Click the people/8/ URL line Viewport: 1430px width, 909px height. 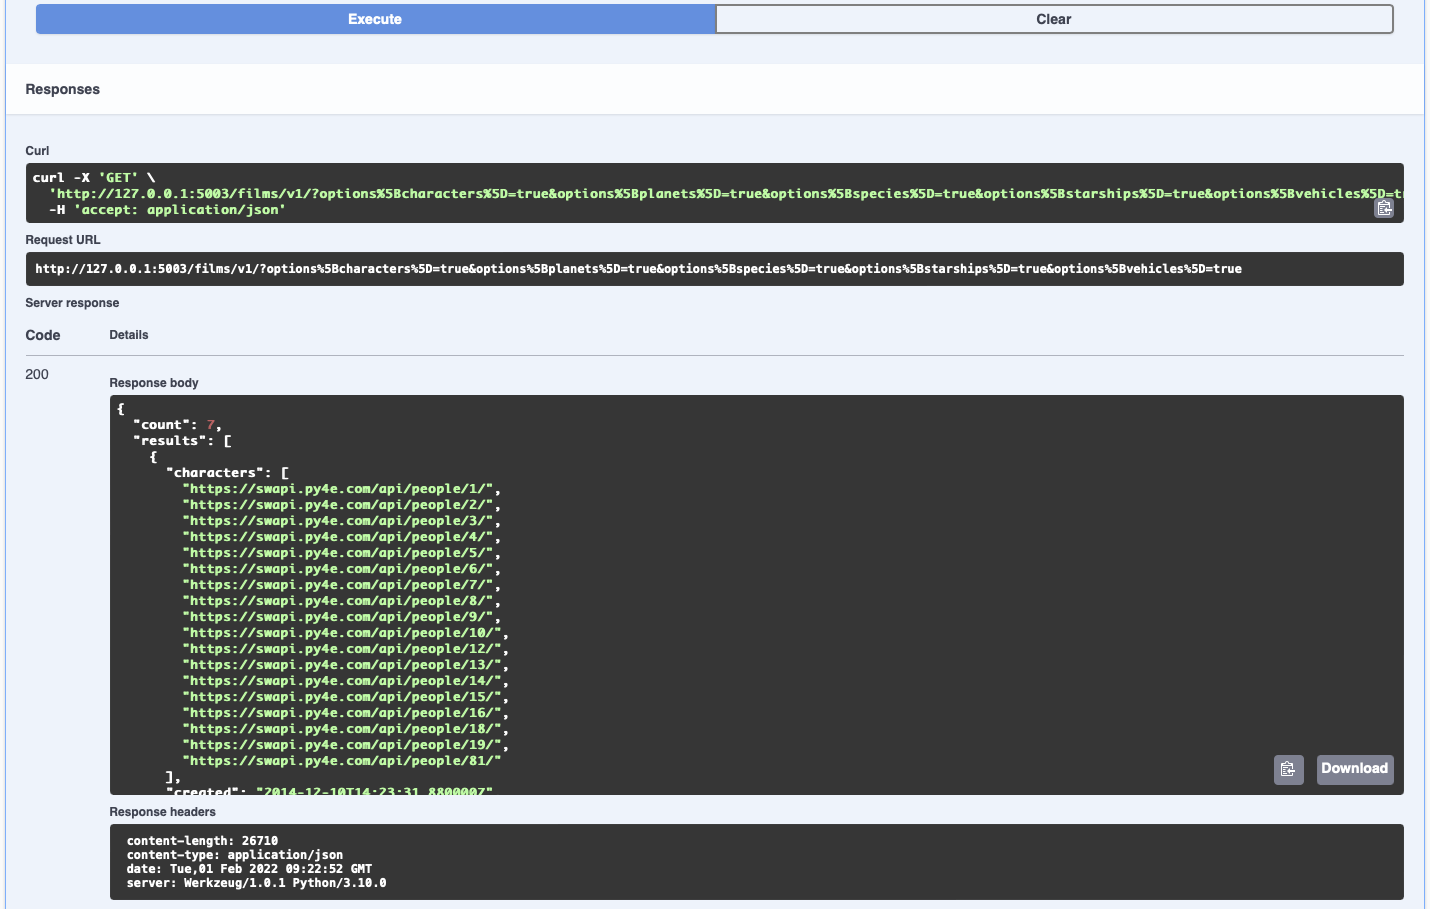coord(341,601)
